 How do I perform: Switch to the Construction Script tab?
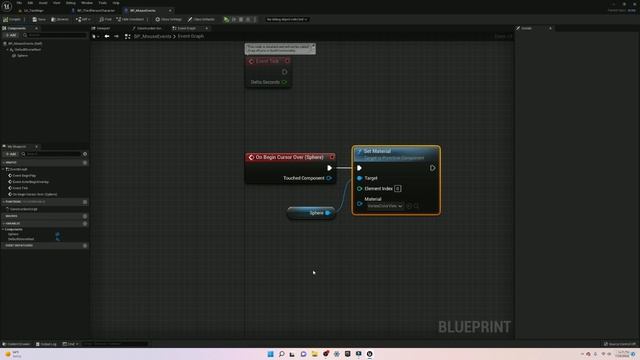coord(147,28)
